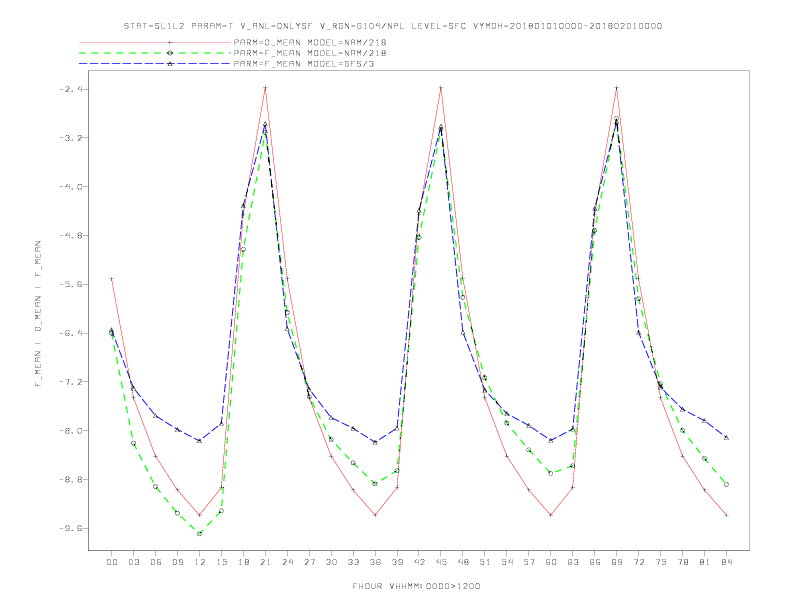Click x-axis tick label 03
This screenshot has width=792, height=612.
point(133,562)
